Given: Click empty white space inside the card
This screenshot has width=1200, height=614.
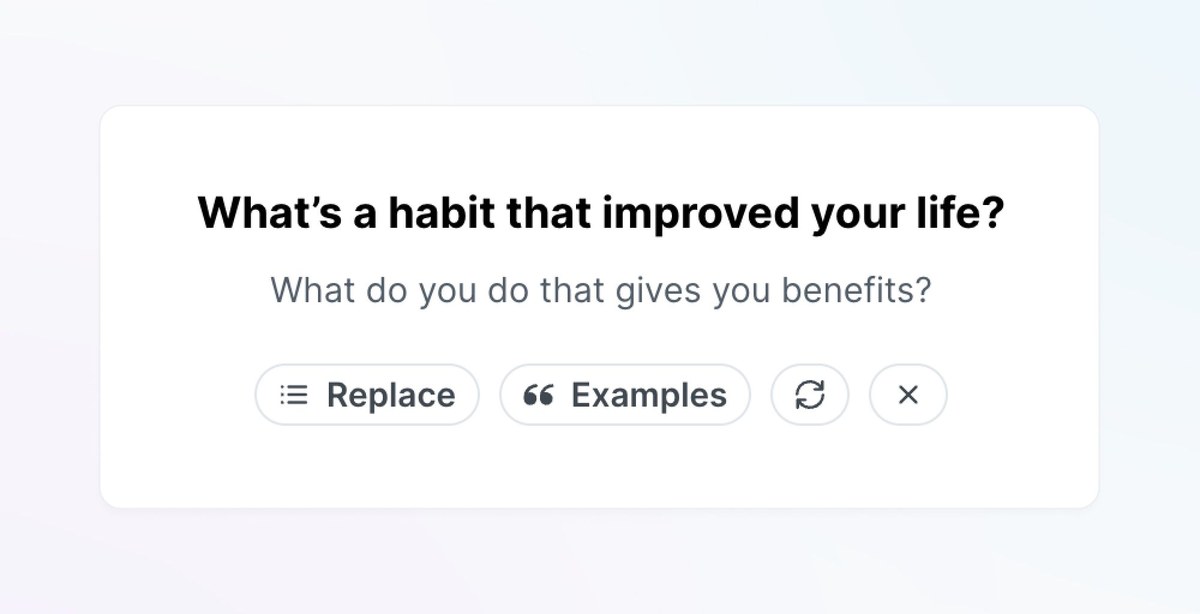Looking at the screenshot, I should click(x=600, y=465).
